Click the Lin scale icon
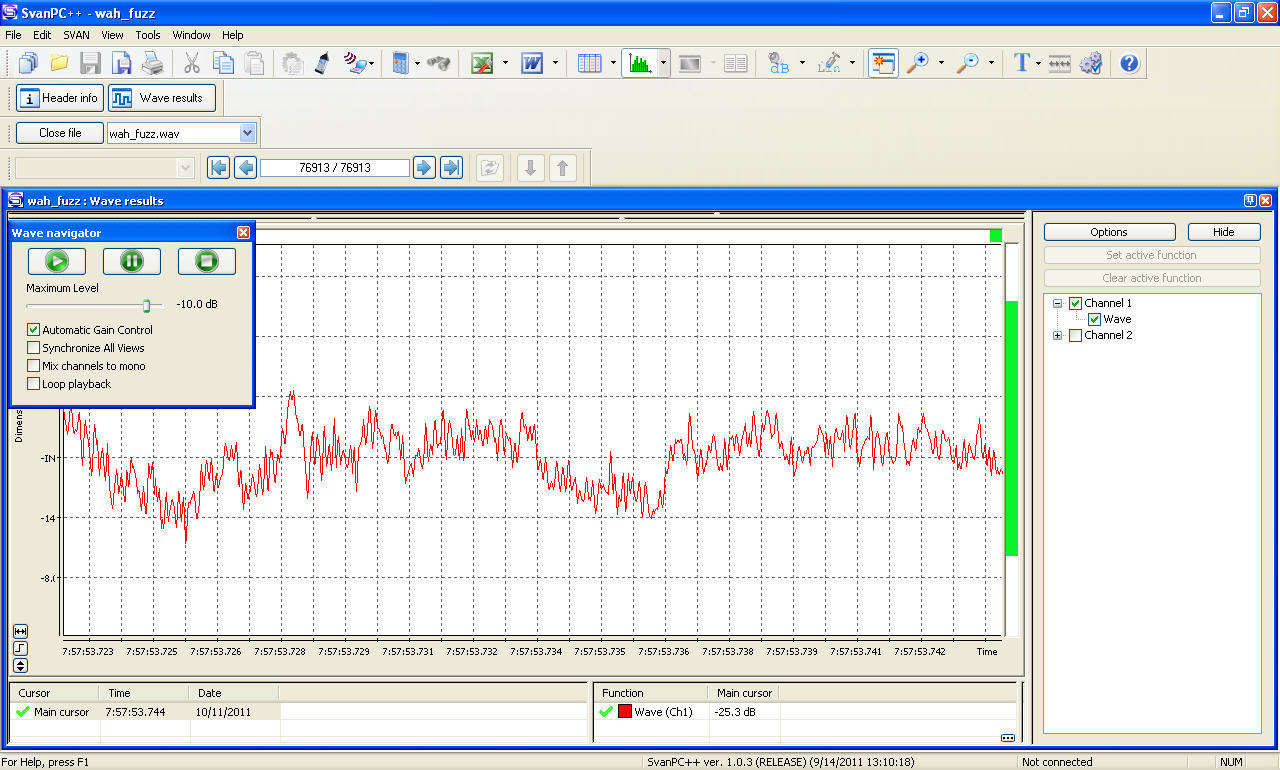The image size is (1280, 770). coord(829,63)
